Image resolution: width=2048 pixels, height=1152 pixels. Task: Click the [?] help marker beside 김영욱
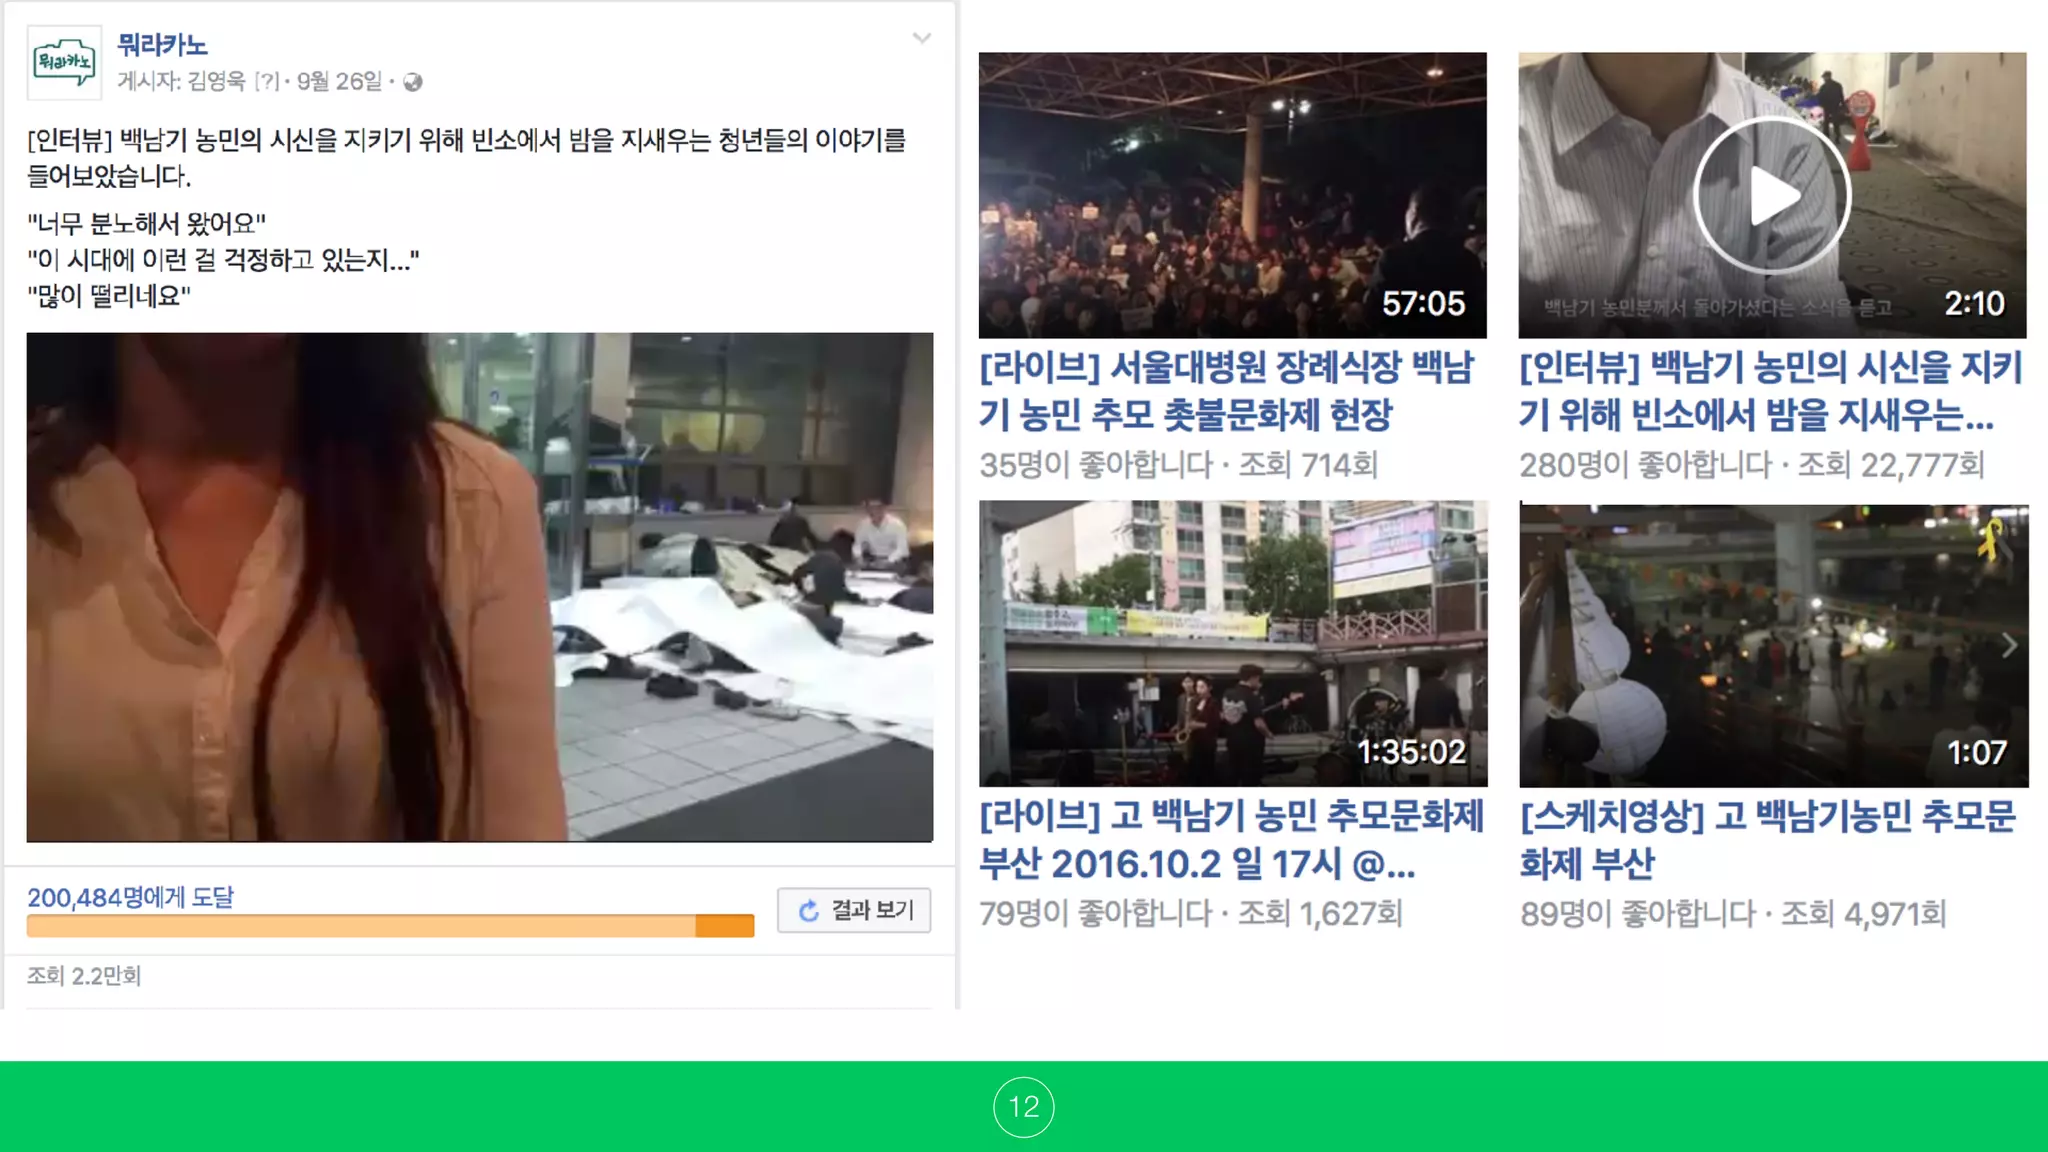point(266,81)
